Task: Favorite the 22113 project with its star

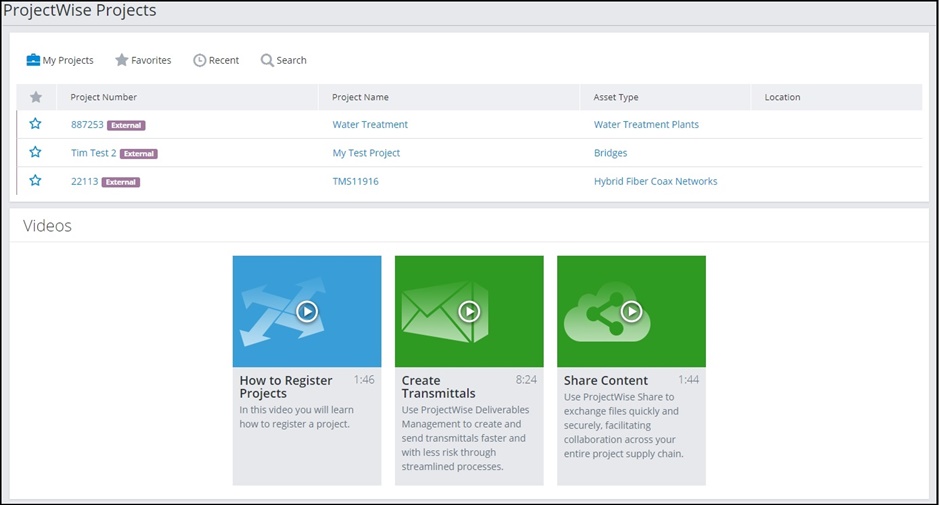Action: coord(35,180)
